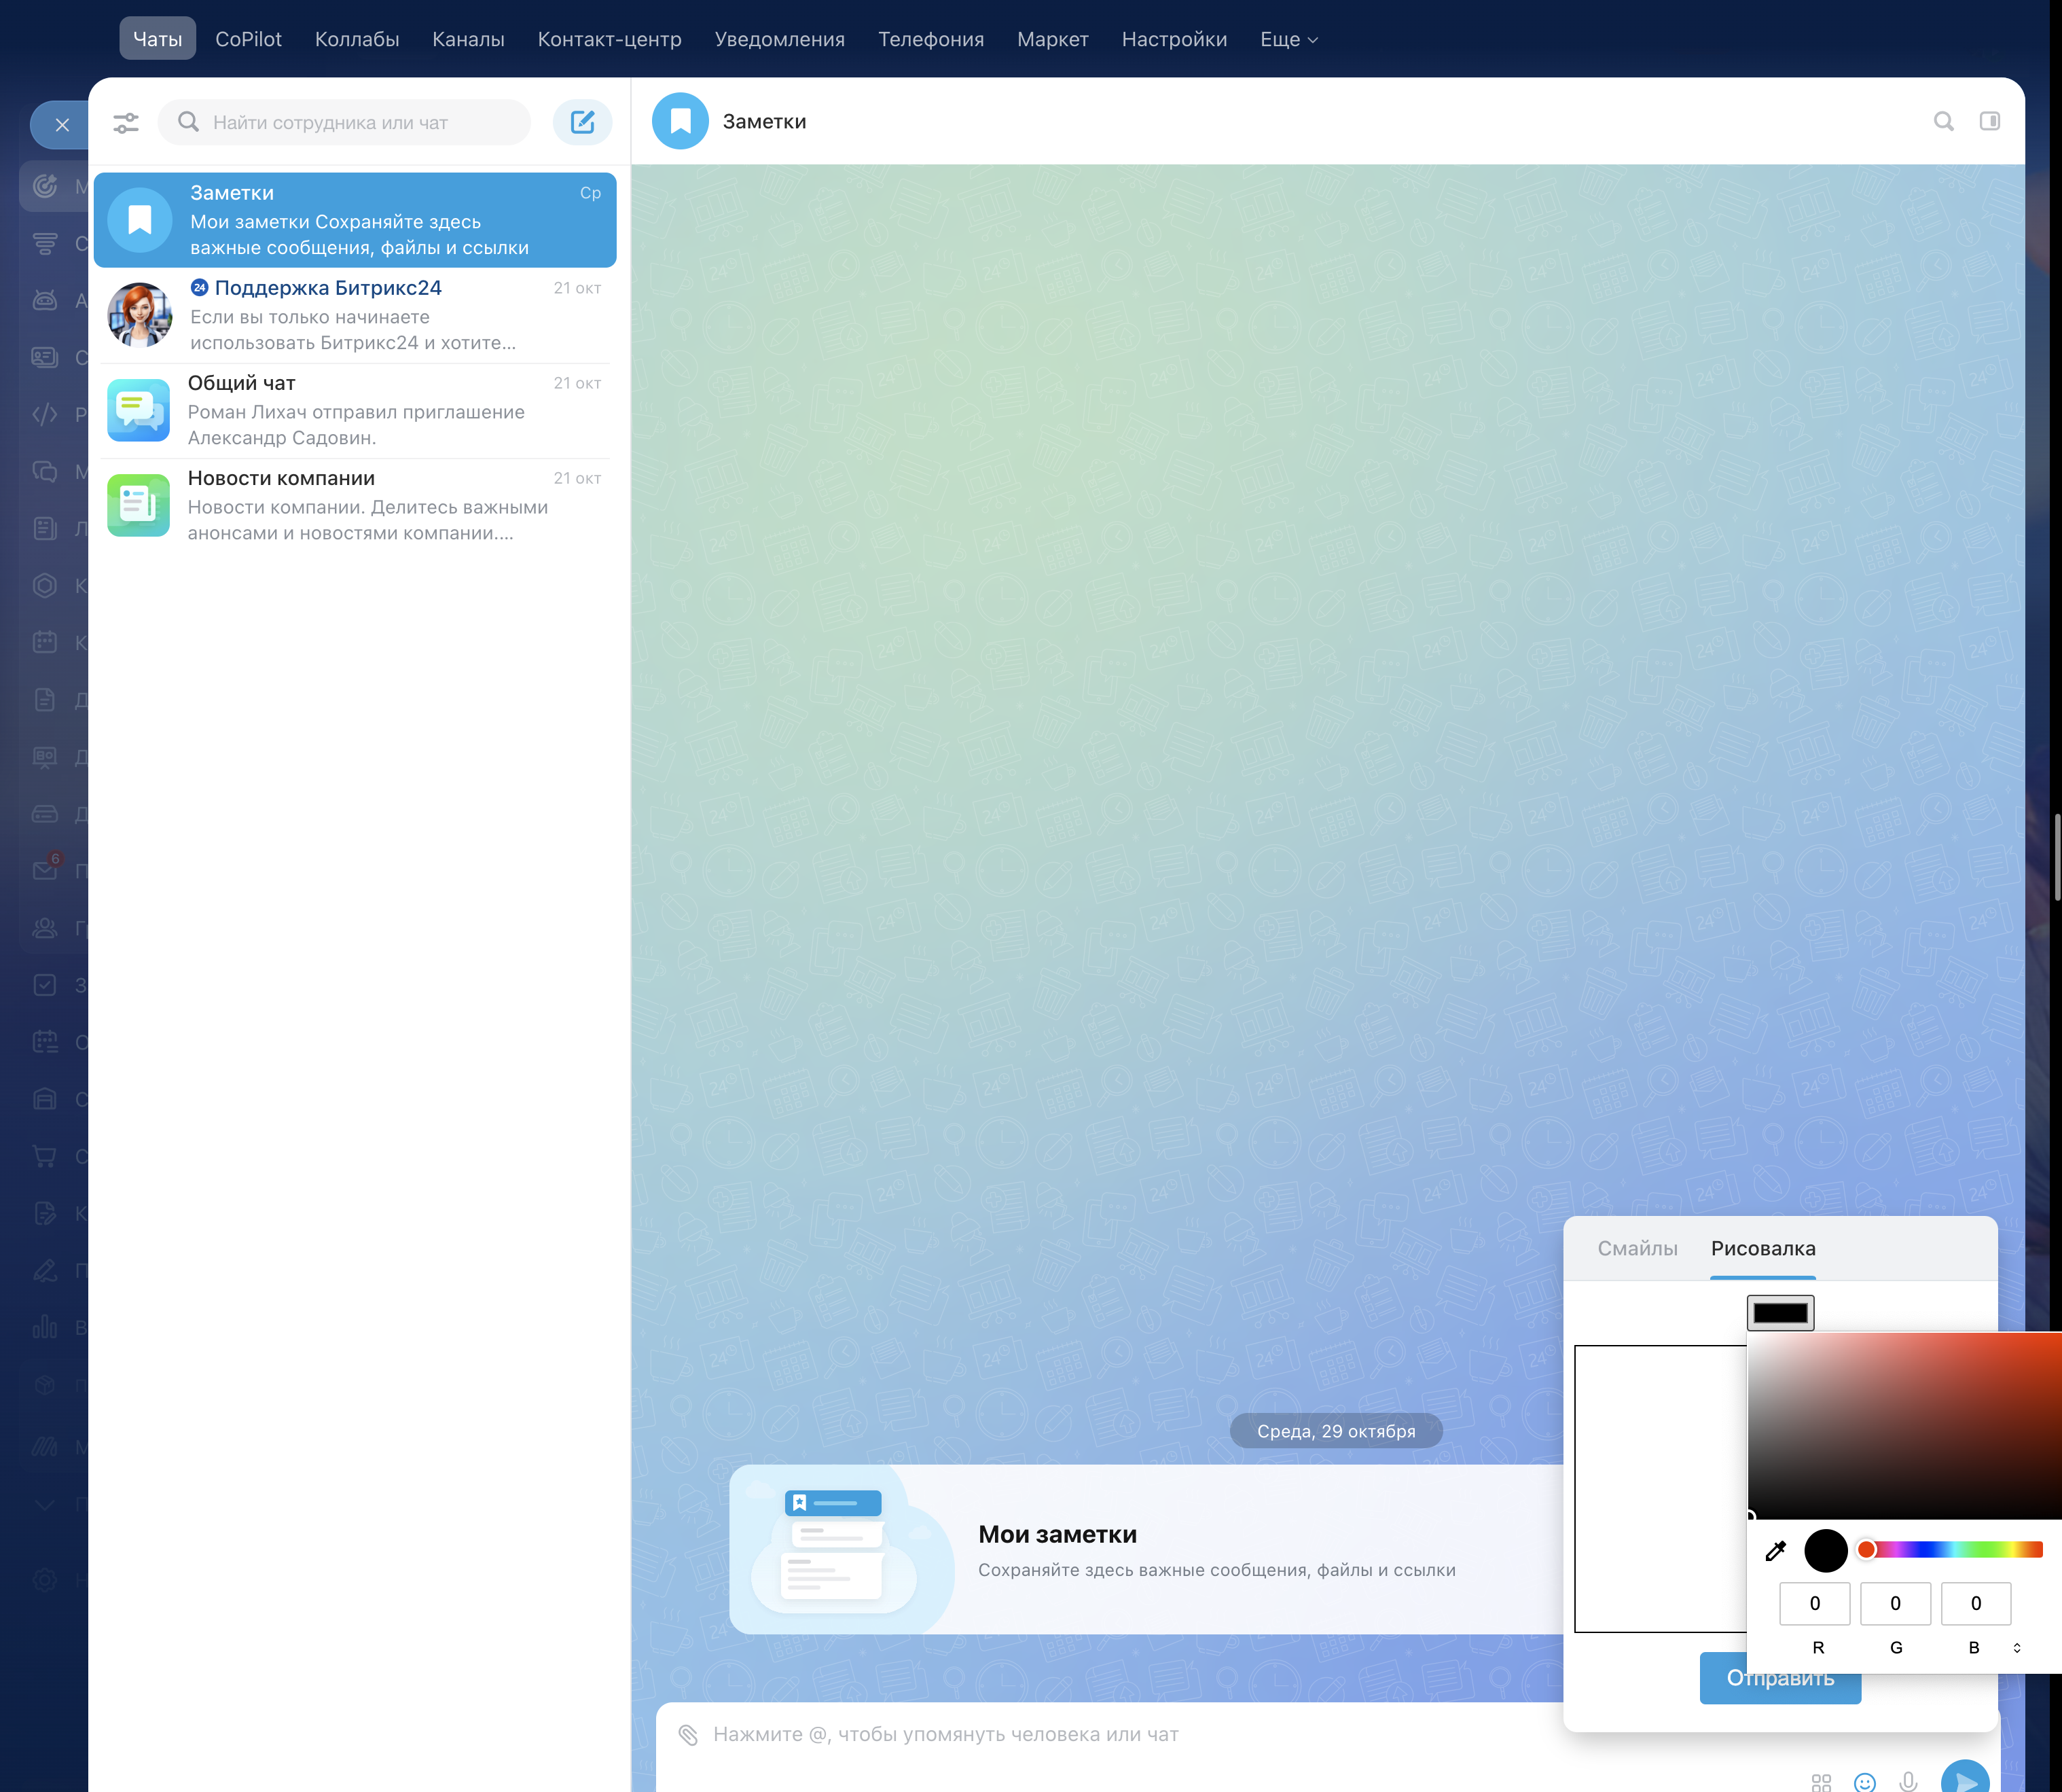Image resolution: width=2062 pixels, height=1792 pixels.
Task: Switch to the Смайлы tab
Action: [x=1637, y=1248]
